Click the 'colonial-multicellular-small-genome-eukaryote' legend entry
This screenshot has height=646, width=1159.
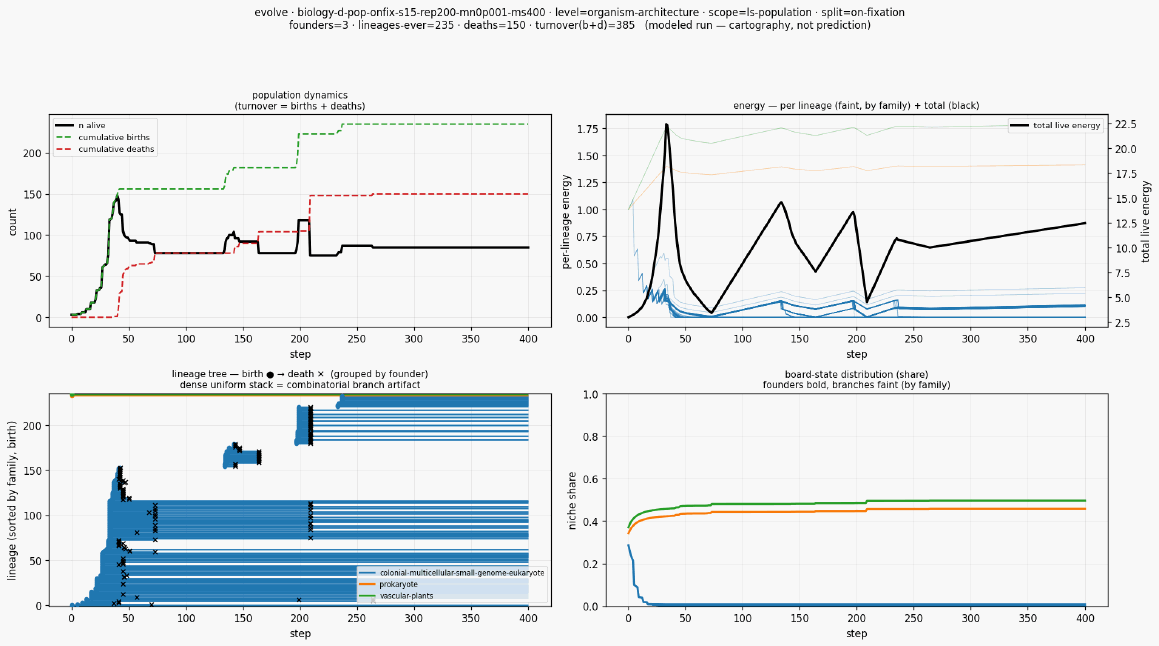pos(451,573)
